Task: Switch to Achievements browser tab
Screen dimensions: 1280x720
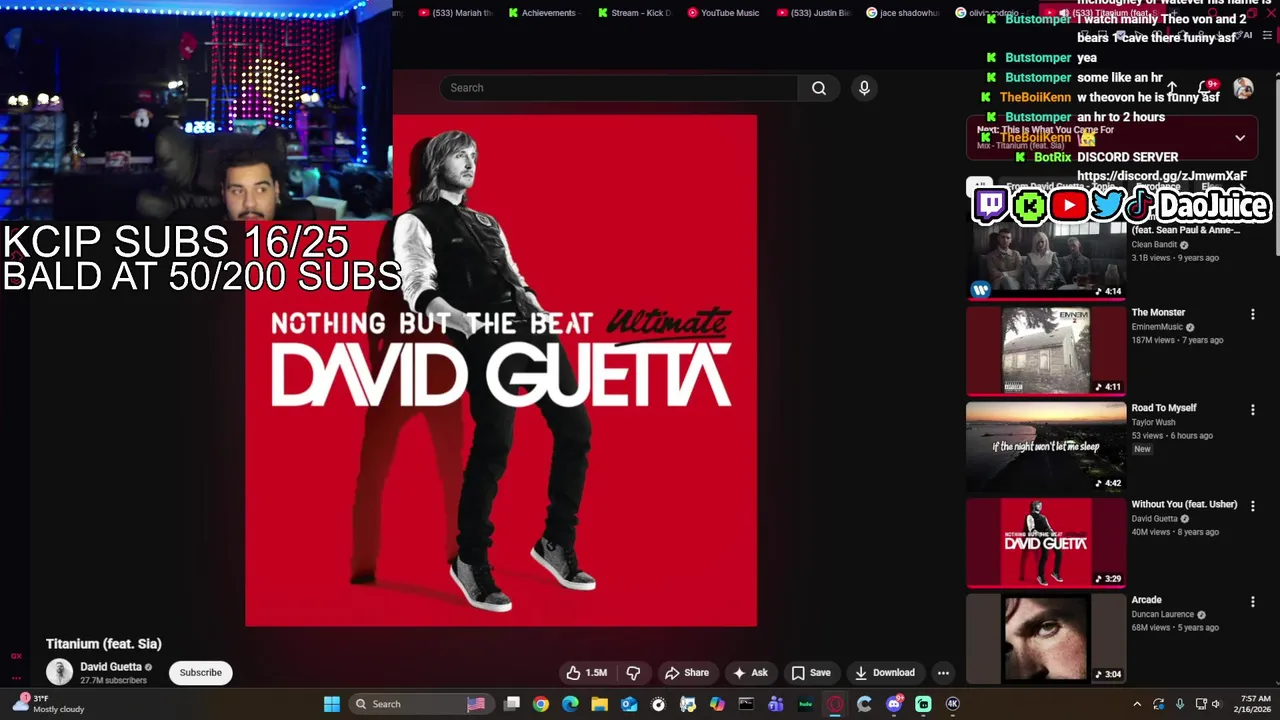Action: click(x=543, y=13)
